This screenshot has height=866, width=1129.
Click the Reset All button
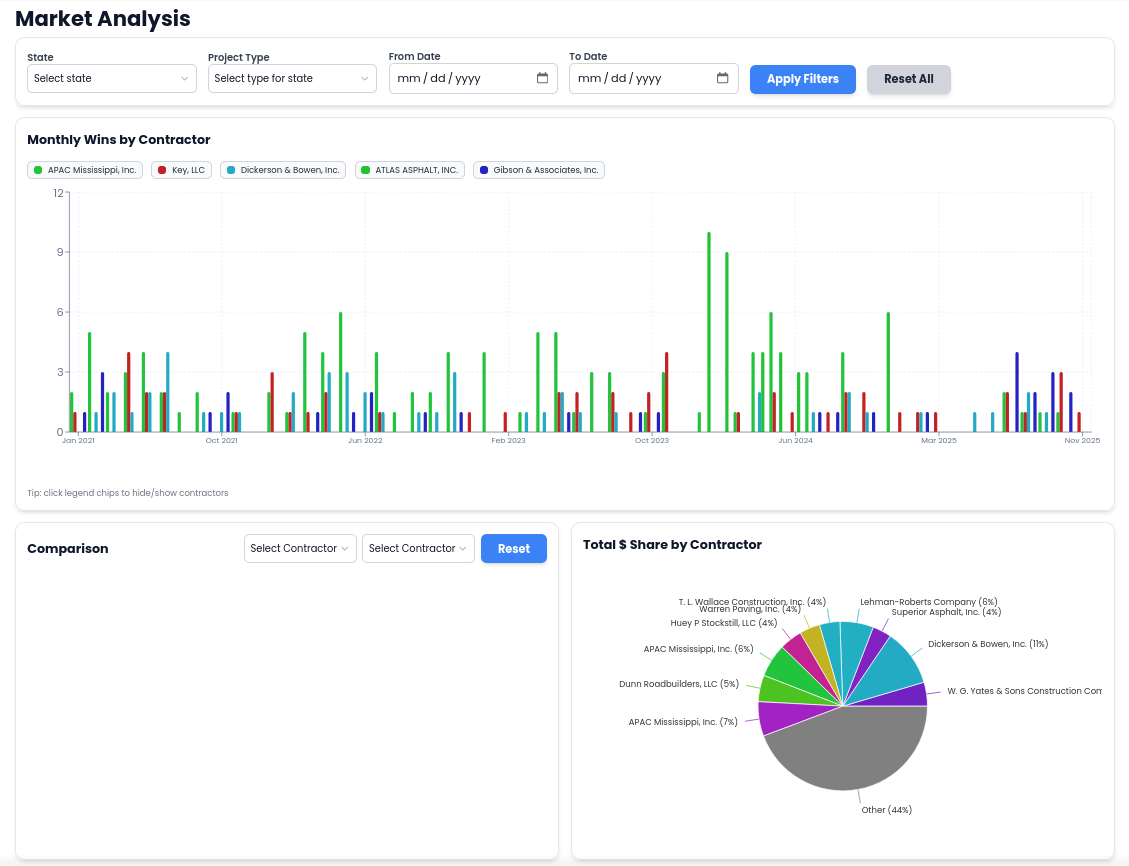point(909,79)
